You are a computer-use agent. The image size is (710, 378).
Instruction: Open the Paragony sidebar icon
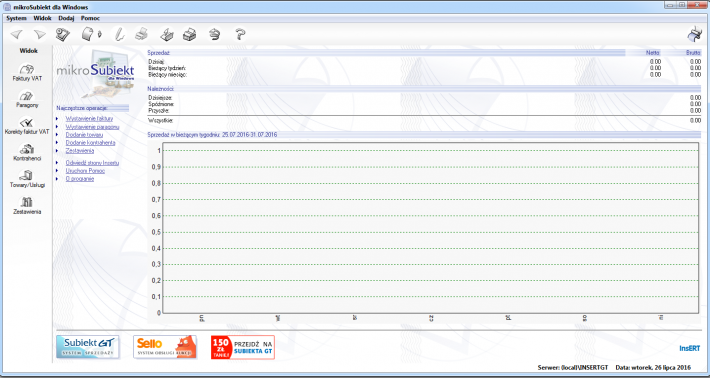27,100
